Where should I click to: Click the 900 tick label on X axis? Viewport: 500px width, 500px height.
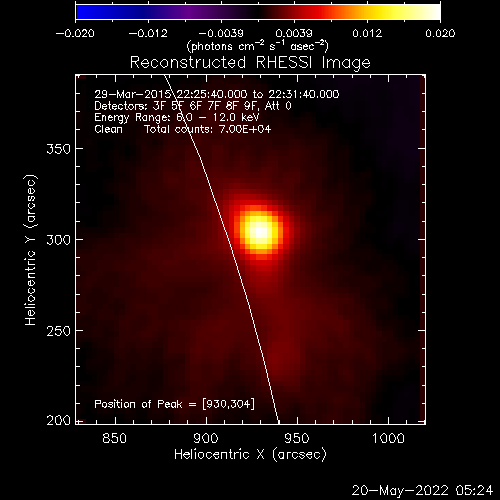pyautogui.click(x=206, y=438)
